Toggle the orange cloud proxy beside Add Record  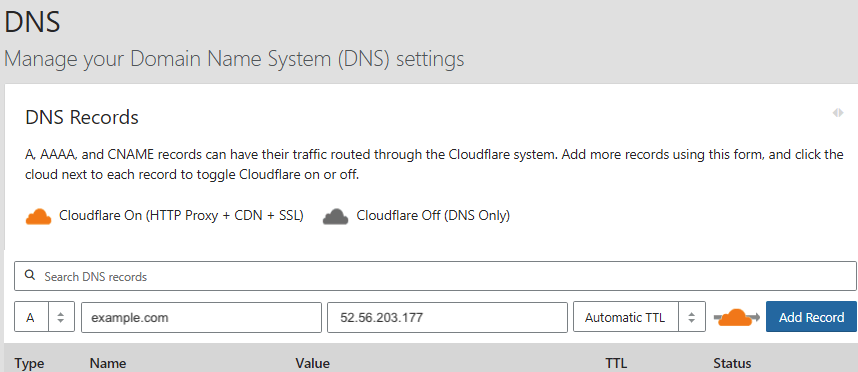click(x=736, y=317)
